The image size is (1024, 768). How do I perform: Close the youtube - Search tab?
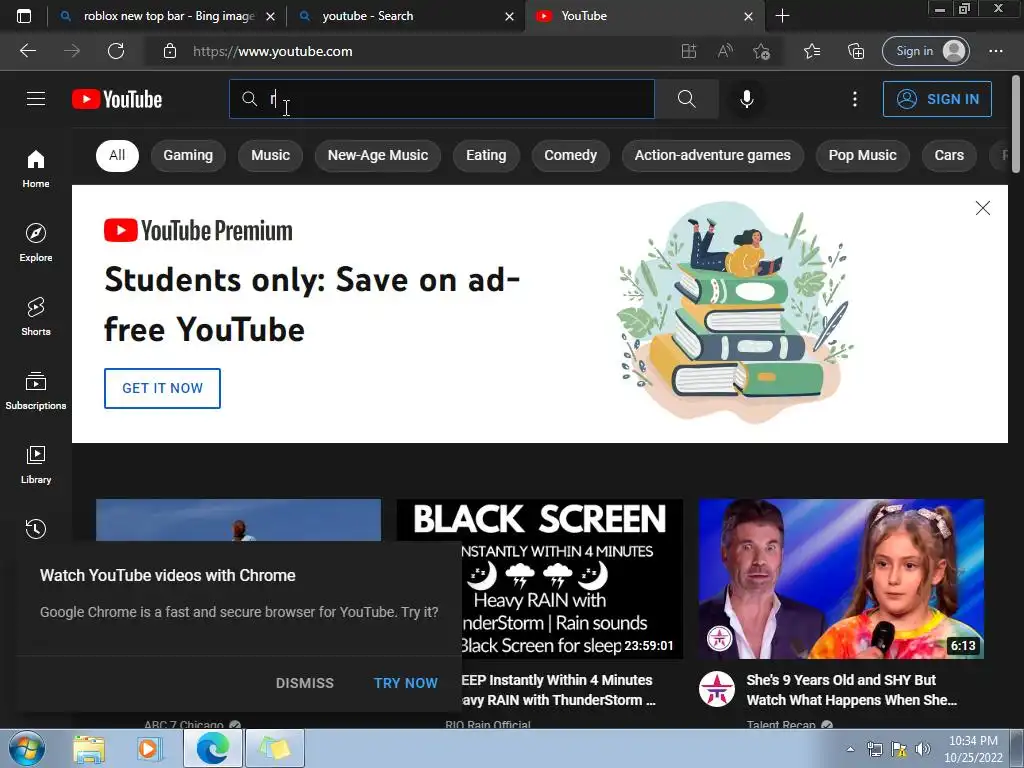tap(509, 16)
